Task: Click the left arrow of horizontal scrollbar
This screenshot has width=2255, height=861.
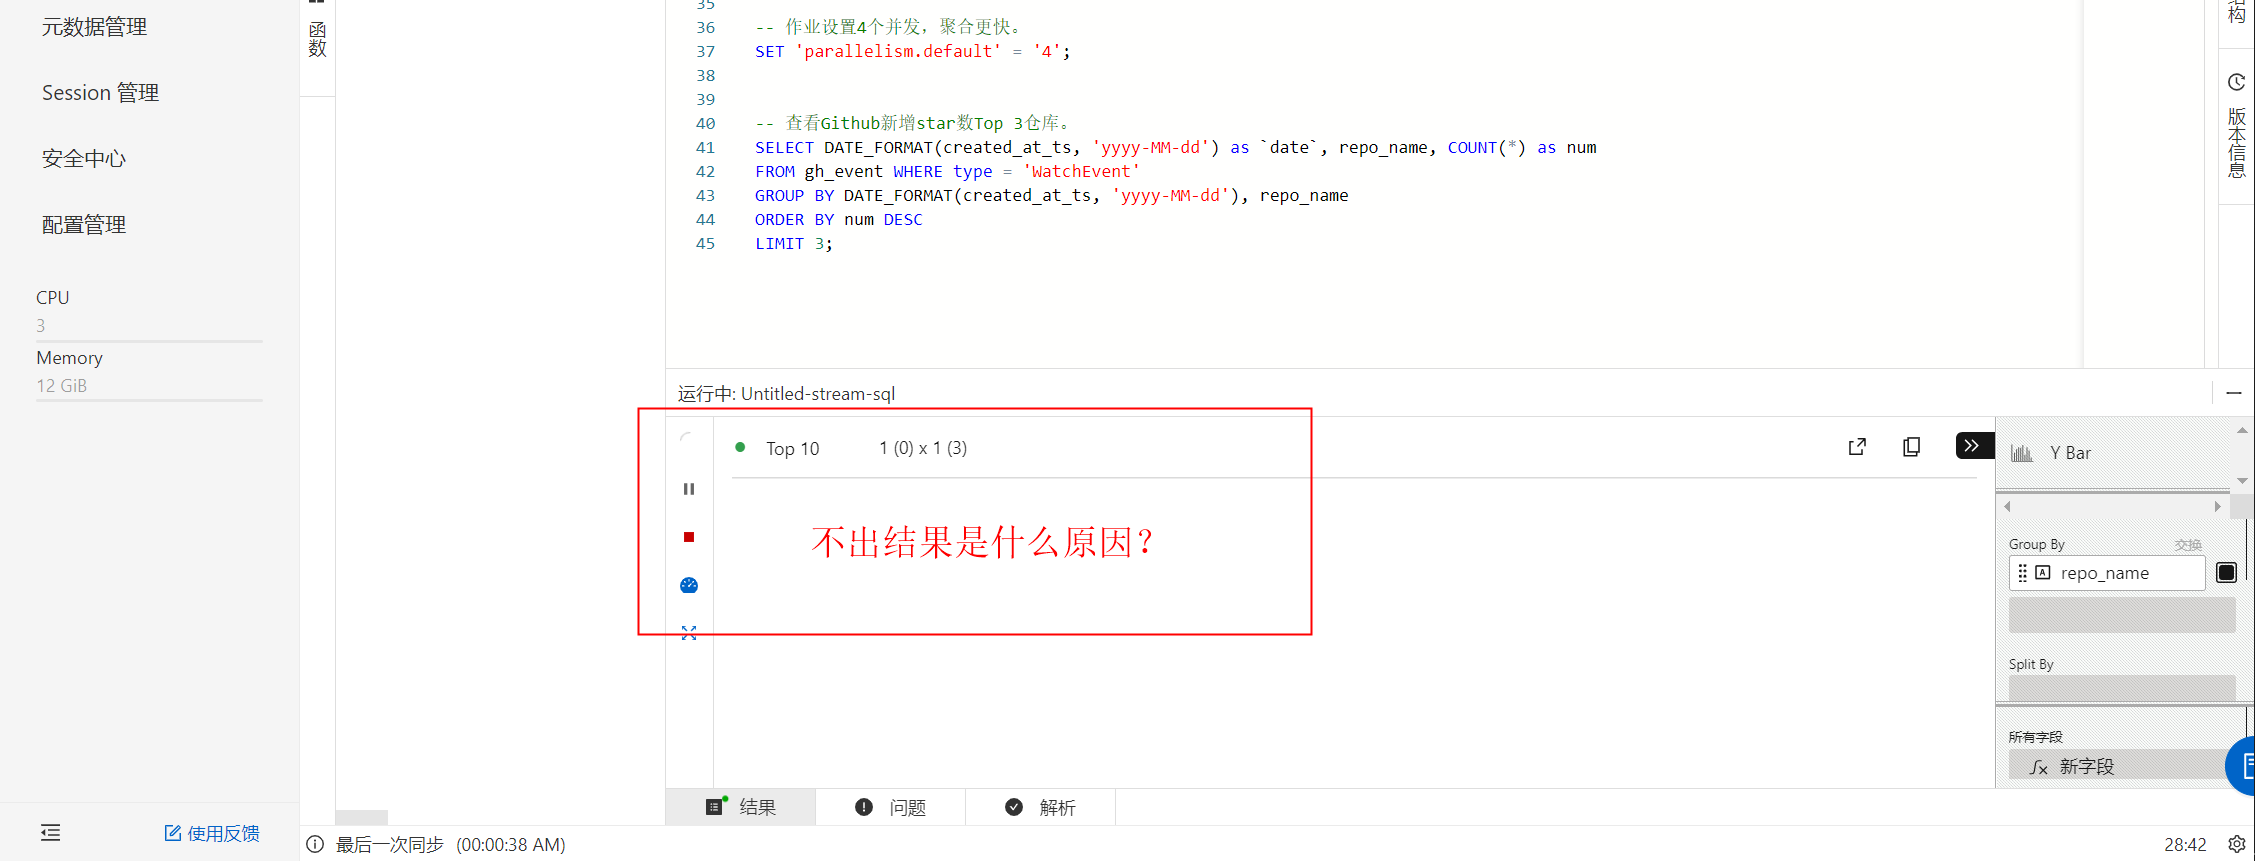Action: (x=2007, y=506)
